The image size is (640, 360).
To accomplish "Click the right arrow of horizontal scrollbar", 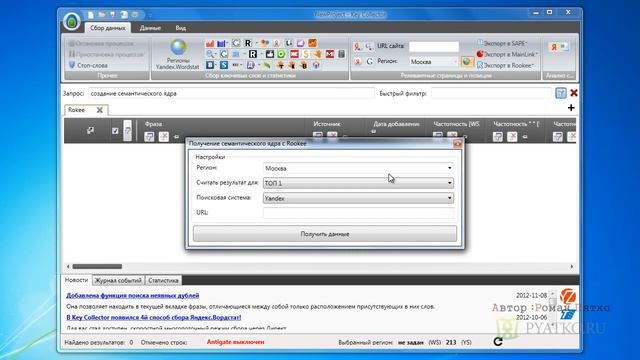I will click(x=572, y=267).
